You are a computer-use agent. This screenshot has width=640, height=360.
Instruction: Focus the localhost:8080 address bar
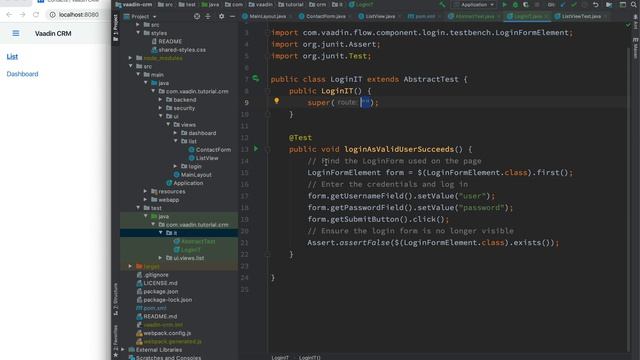[78, 15]
